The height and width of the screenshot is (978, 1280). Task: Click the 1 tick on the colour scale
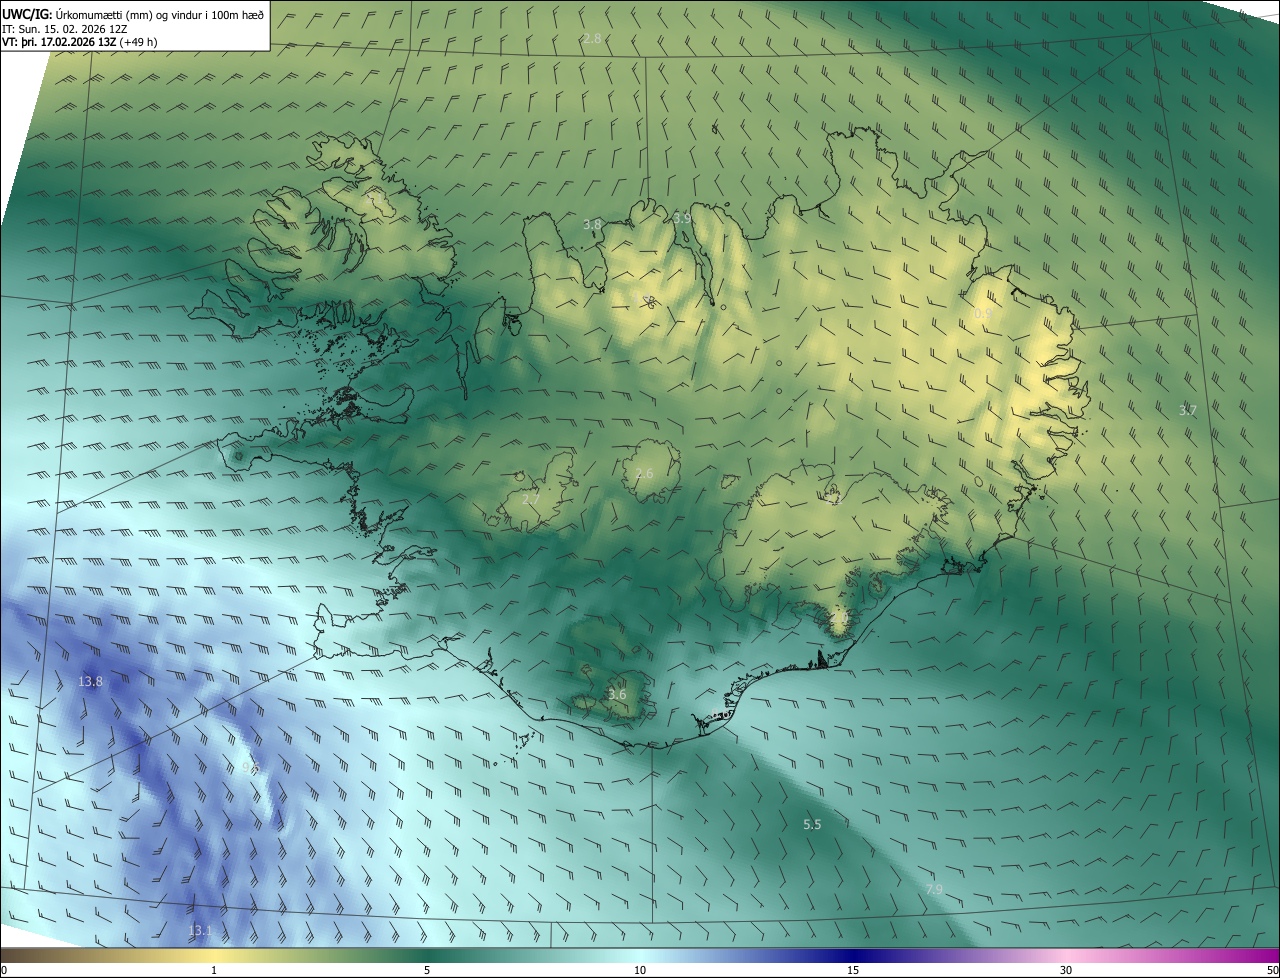tap(214, 970)
